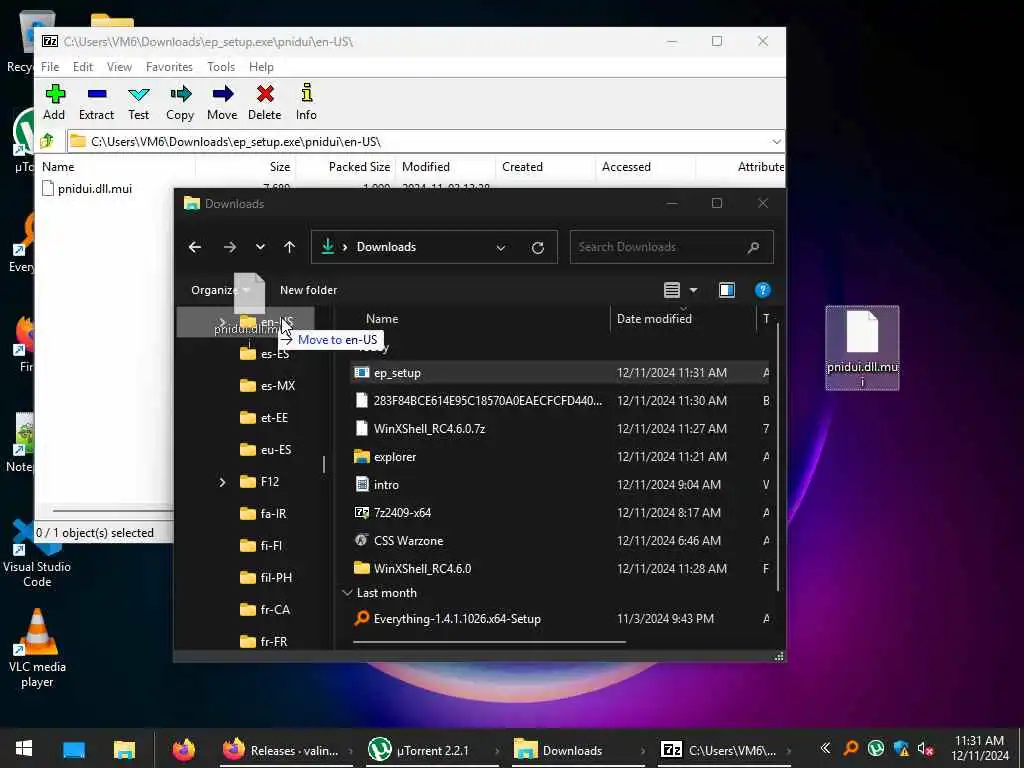Click the vertical scrollbar in Downloads file list

tap(777, 457)
